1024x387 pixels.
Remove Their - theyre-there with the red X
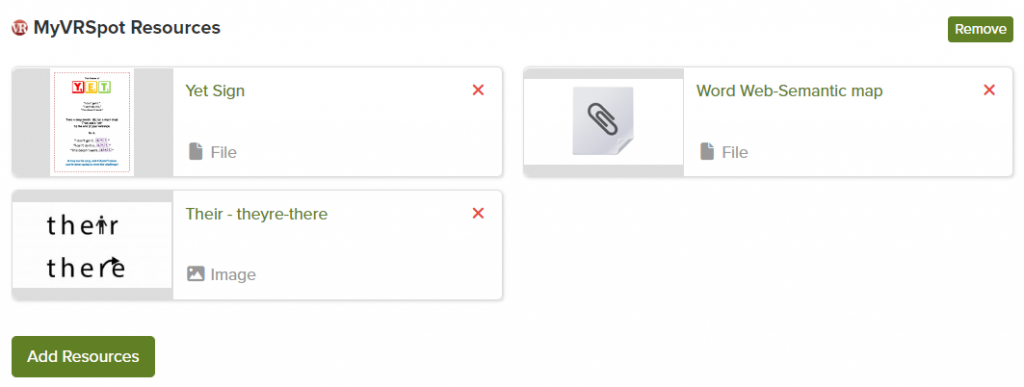click(x=478, y=213)
